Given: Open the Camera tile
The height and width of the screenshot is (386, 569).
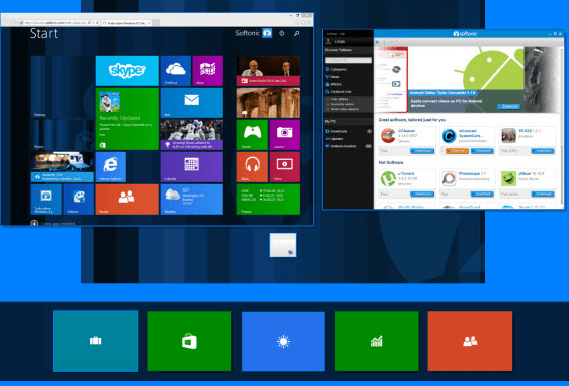Looking at the screenshot, I should coord(284,135).
